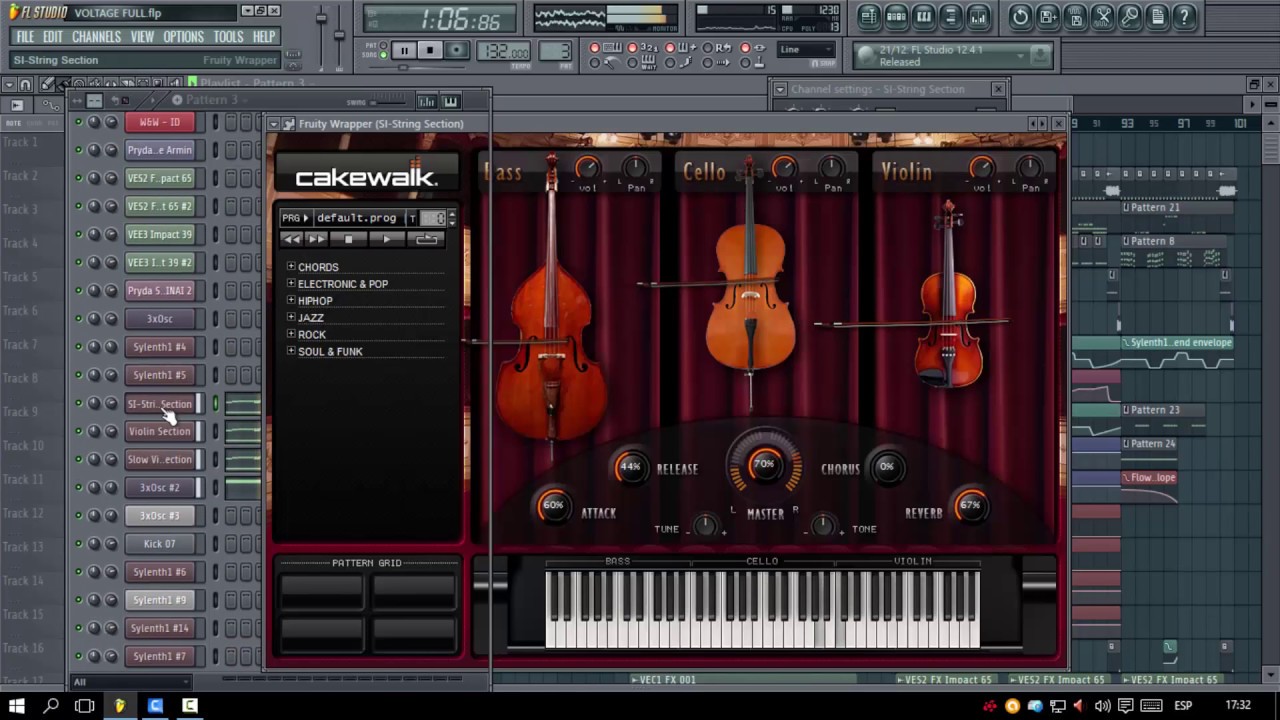The image size is (1280, 720).
Task: Click the tempo display showing 132
Action: click(x=505, y=52)
